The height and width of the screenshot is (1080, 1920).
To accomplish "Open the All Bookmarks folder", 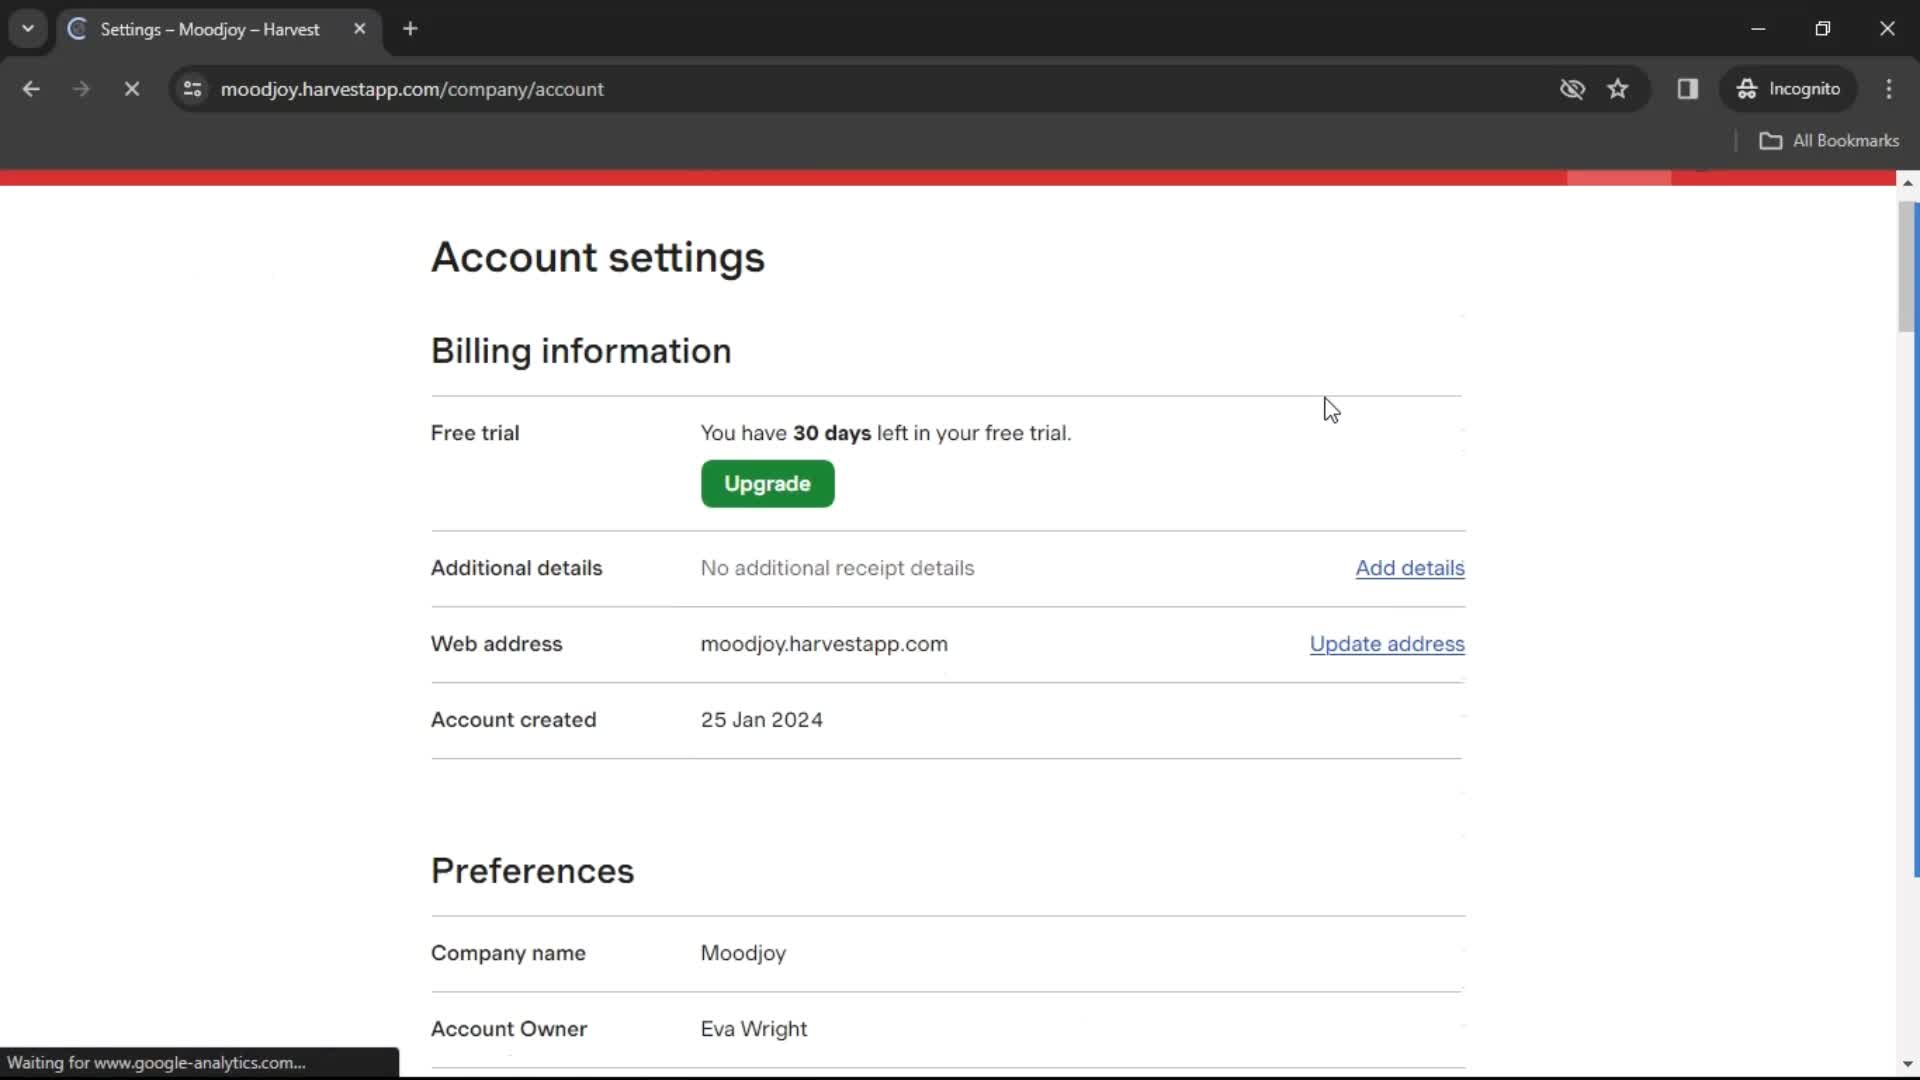I will [x=1829, y=141].
